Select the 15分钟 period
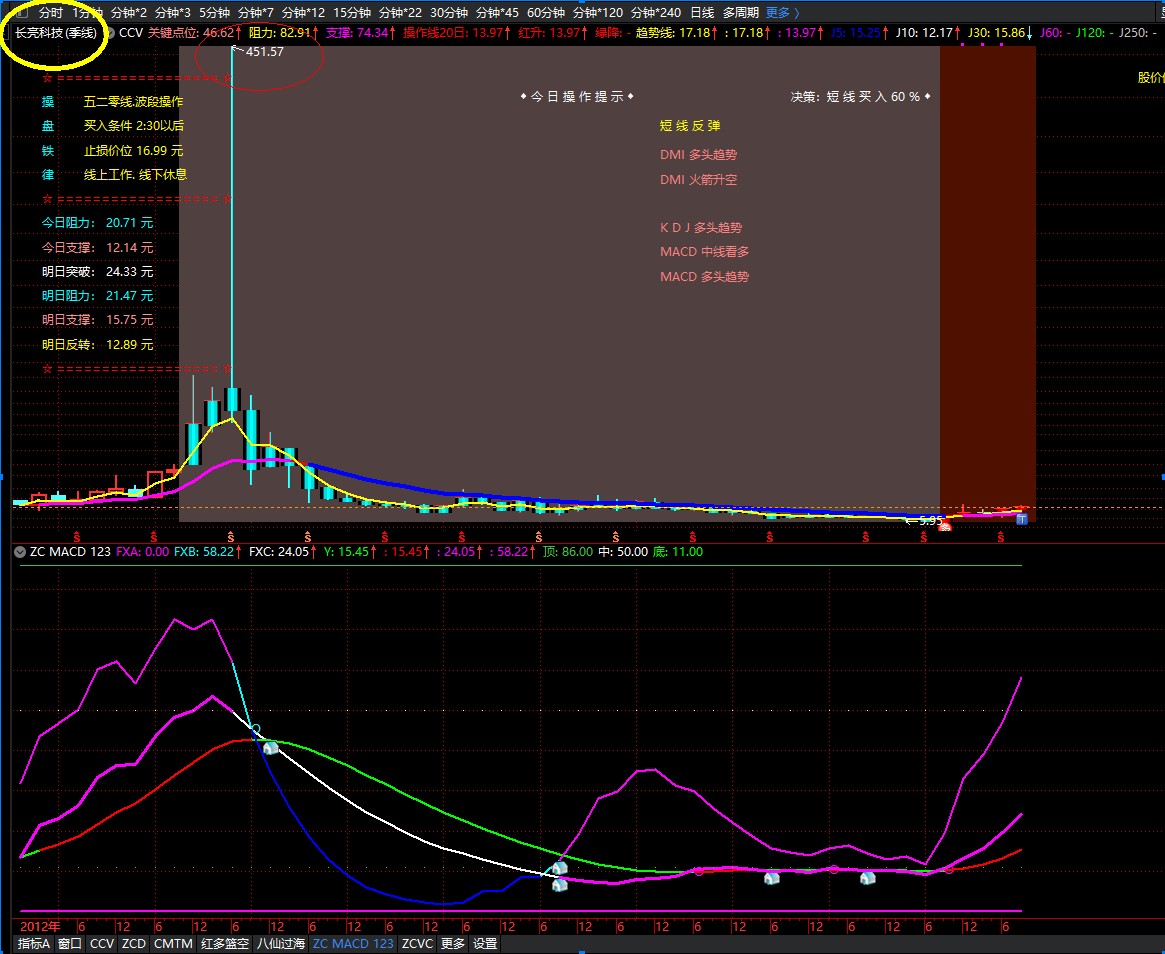 [352, 13]
